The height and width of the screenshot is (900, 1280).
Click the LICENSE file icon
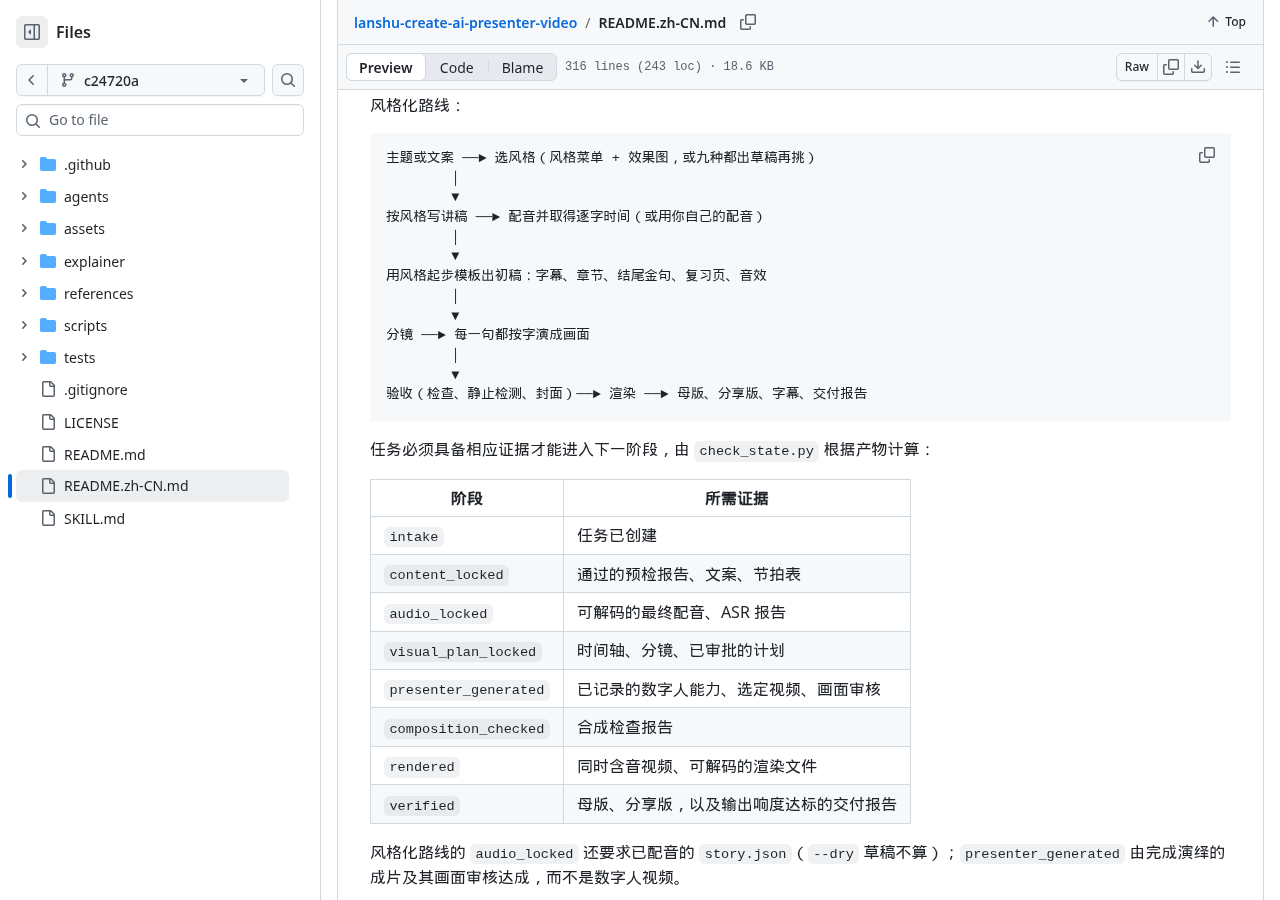click(x=48, y=422)
